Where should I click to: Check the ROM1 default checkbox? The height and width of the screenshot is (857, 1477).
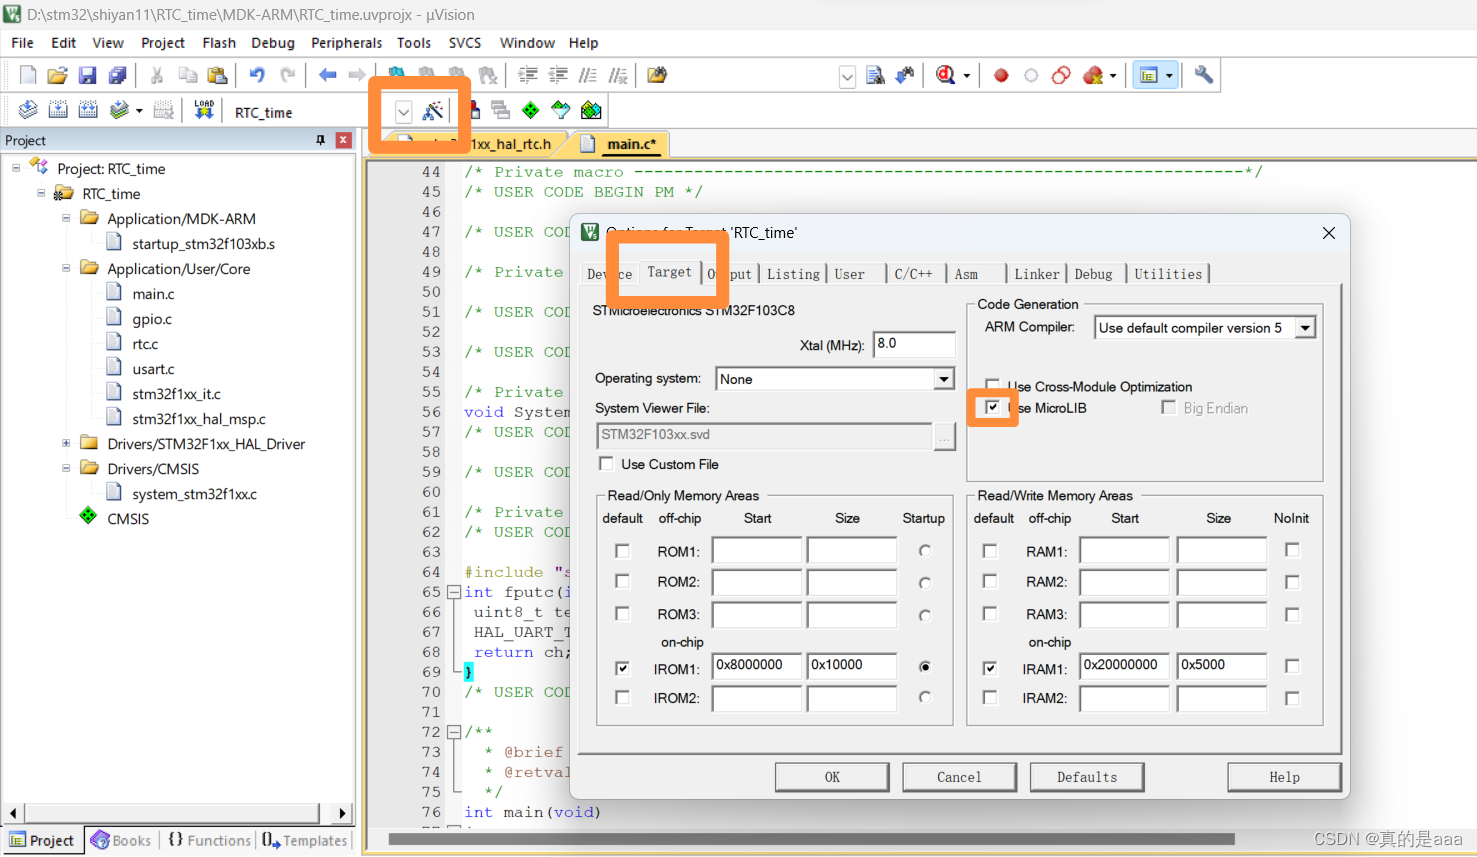coord(622,551)
